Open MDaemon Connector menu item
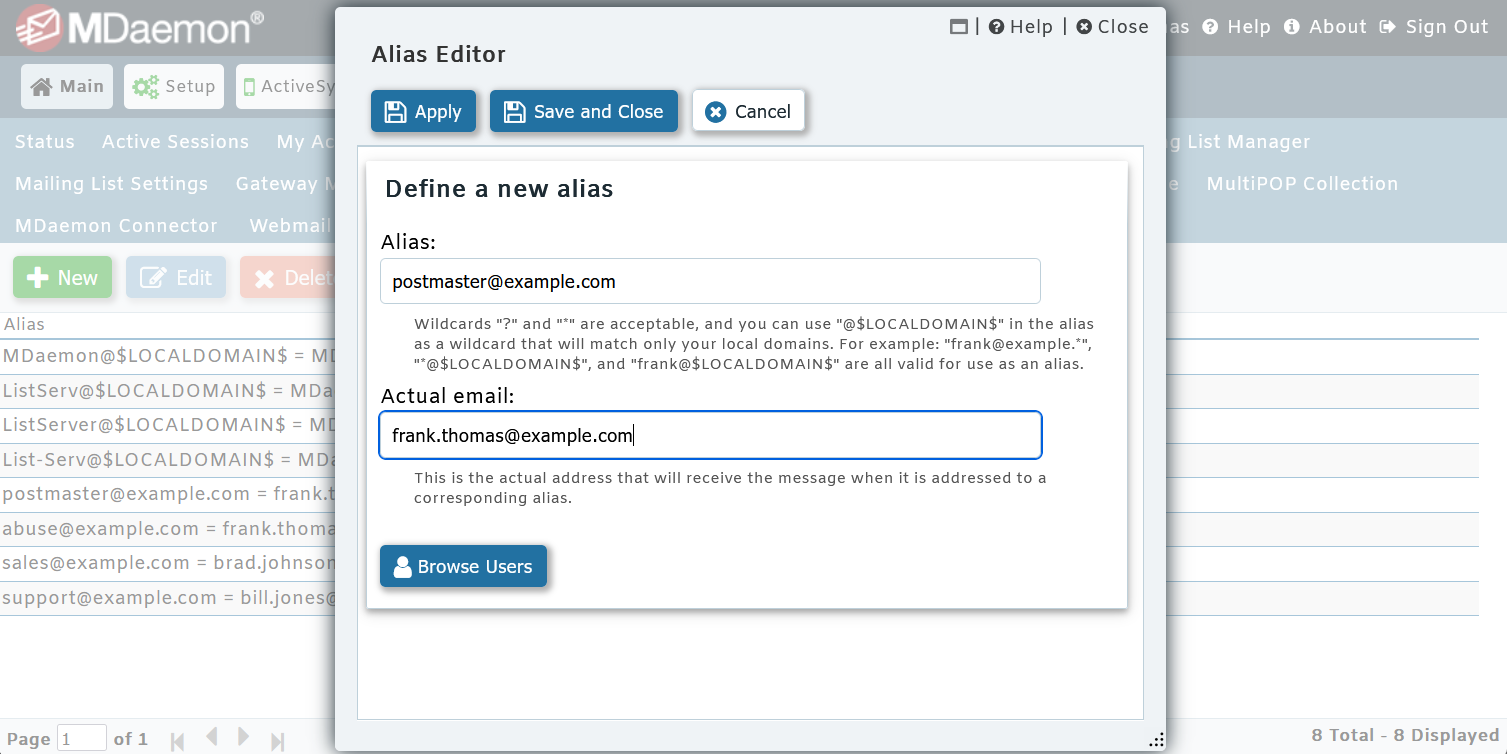1507x754 pixels. pos(116,226)
